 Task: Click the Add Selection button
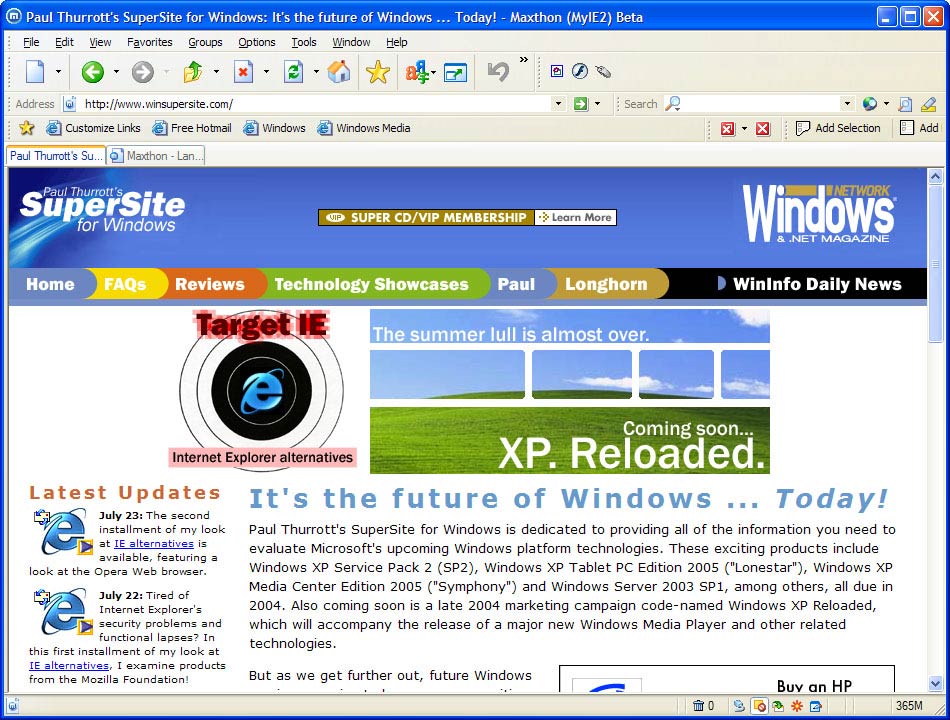coord(838,128)
